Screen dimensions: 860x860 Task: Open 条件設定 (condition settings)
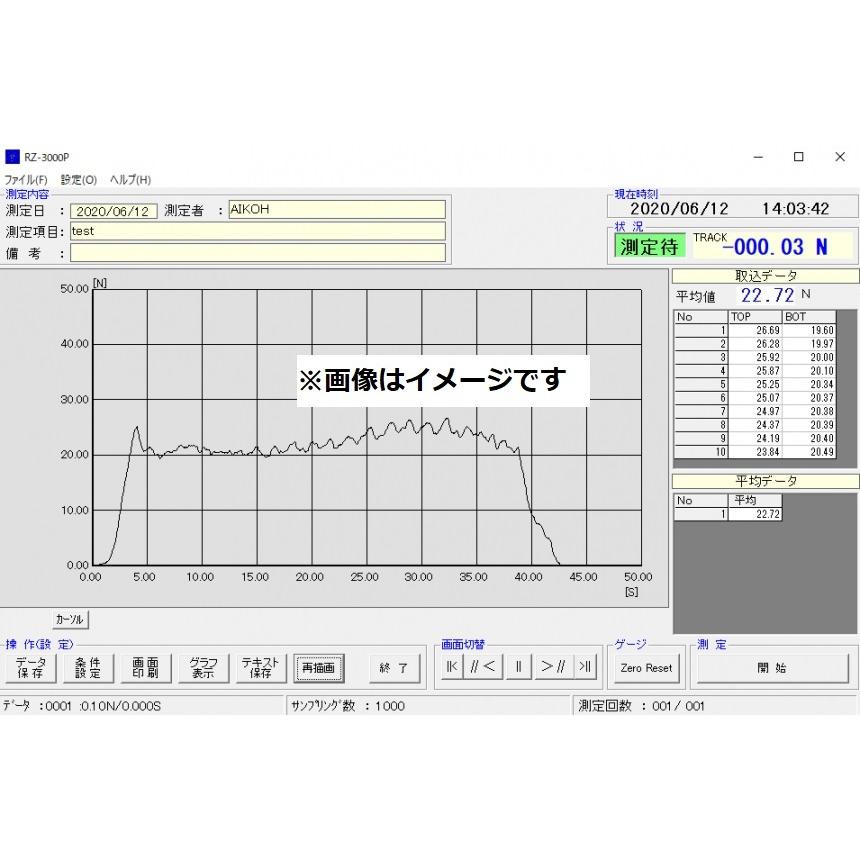point(88,668)
